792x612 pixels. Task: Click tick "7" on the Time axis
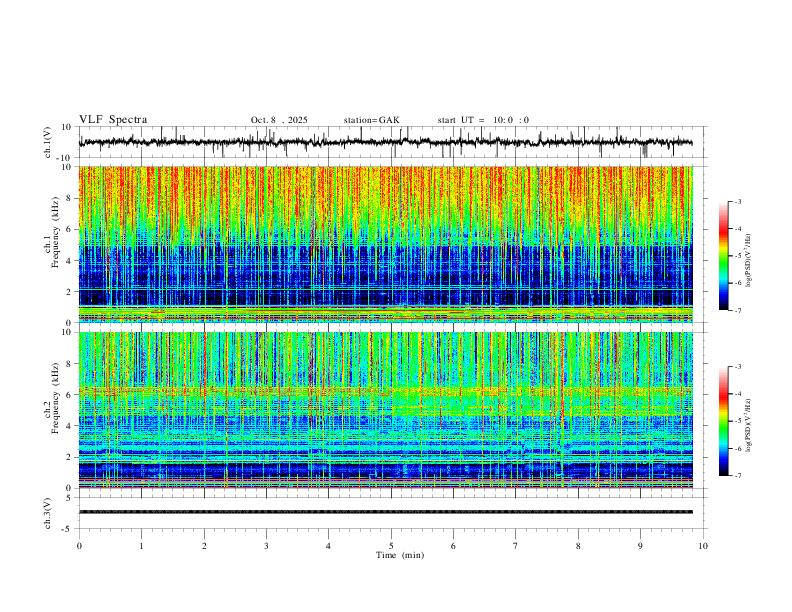point(516,546)
